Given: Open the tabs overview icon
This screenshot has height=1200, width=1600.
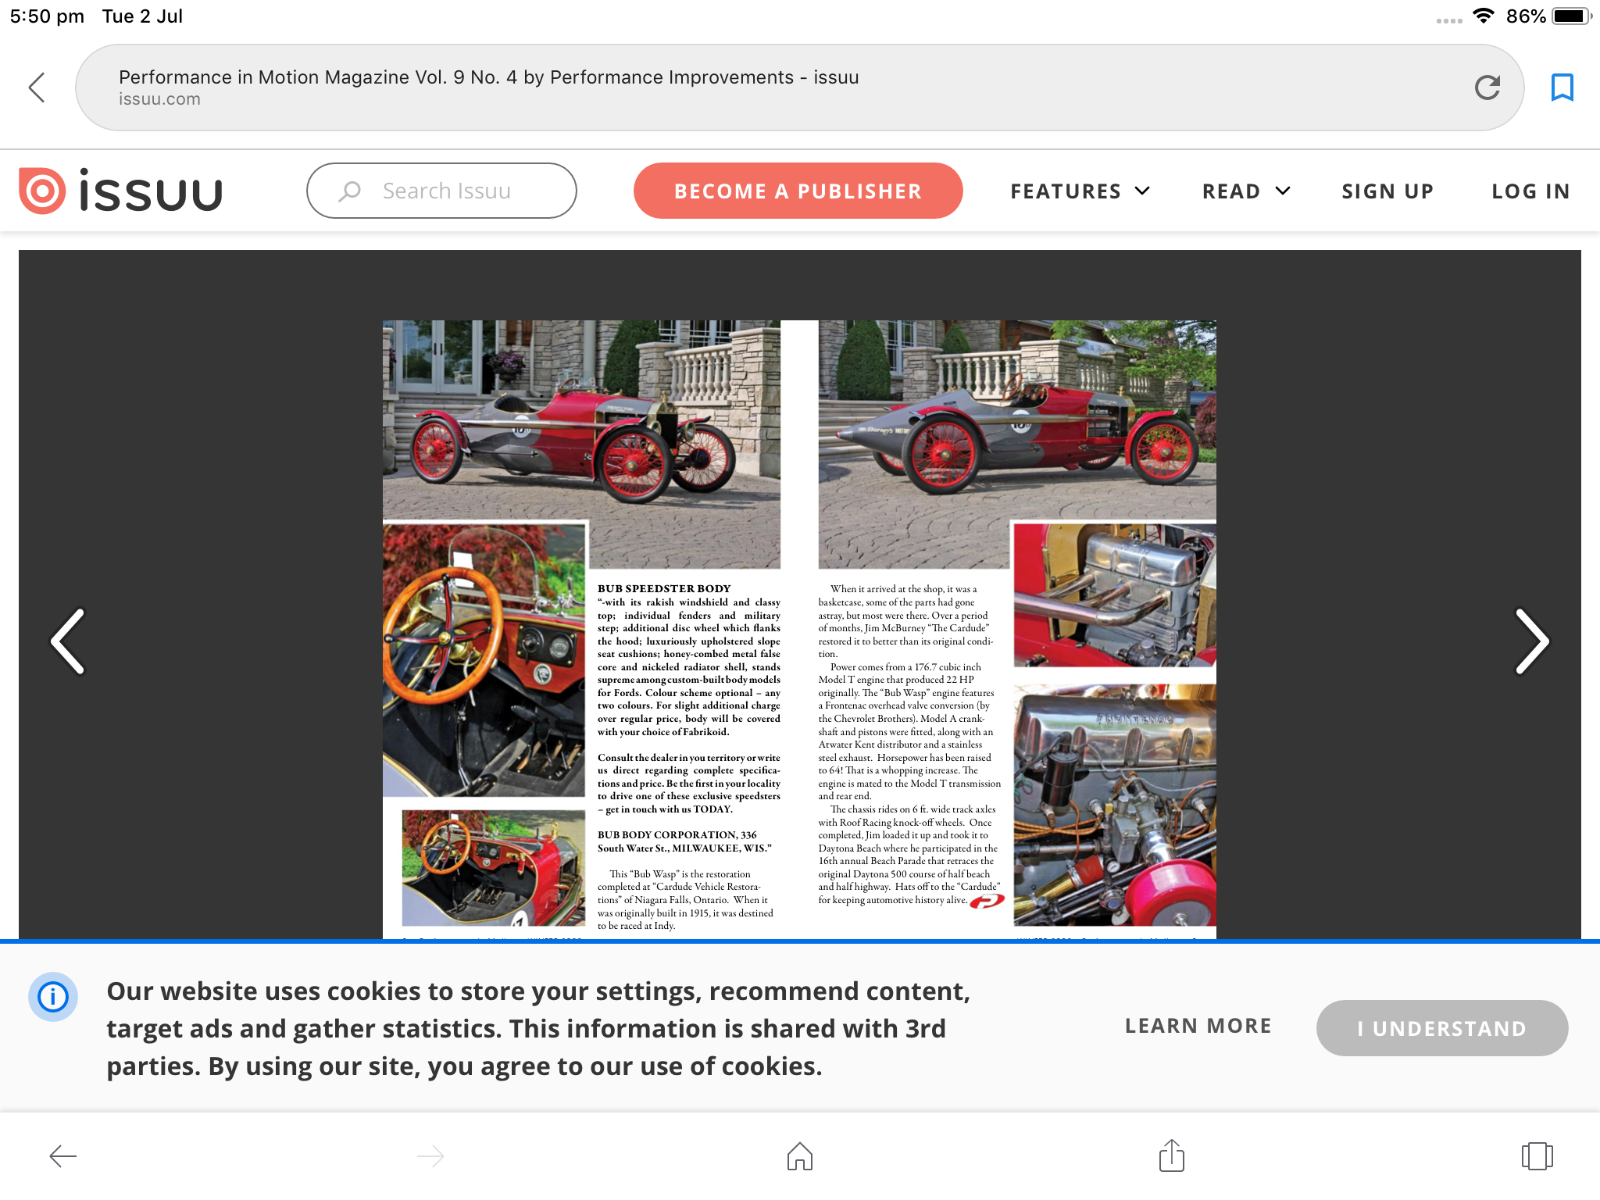Looking at the screenshot, I should (1536, 1157).
